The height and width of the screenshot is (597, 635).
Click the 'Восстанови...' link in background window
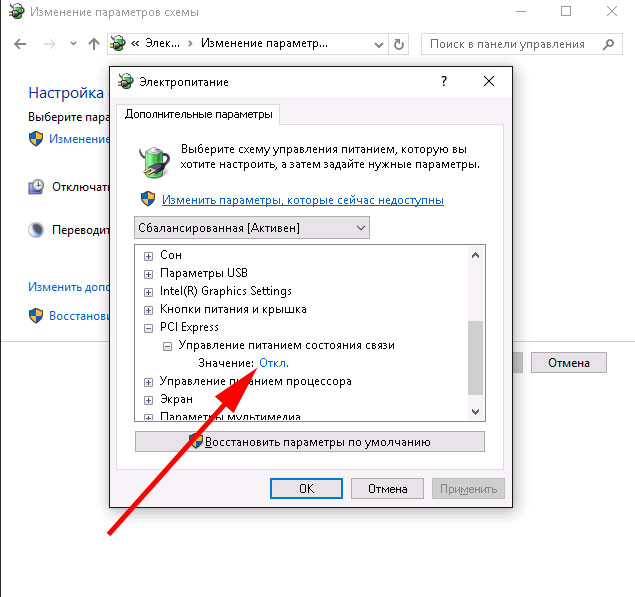pyautogui.click(x=79, y=316)
